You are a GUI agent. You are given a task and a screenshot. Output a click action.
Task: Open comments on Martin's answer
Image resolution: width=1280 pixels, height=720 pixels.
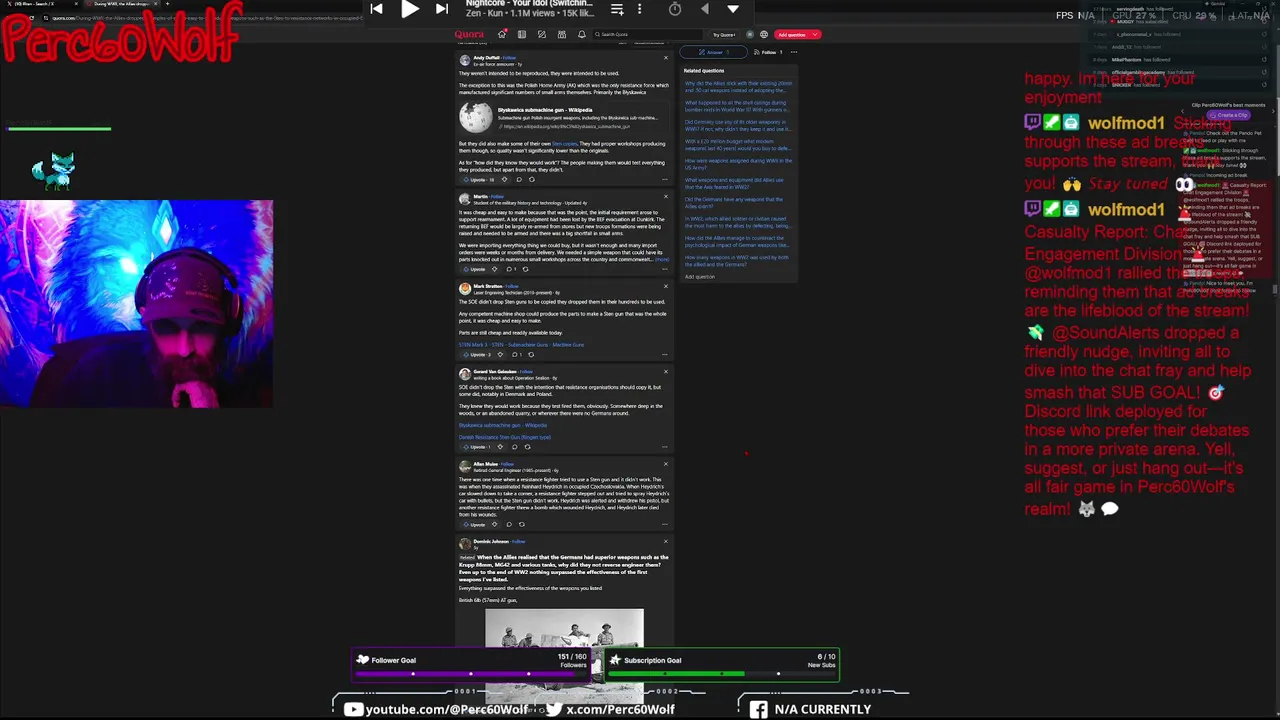(x=510, y=269)
